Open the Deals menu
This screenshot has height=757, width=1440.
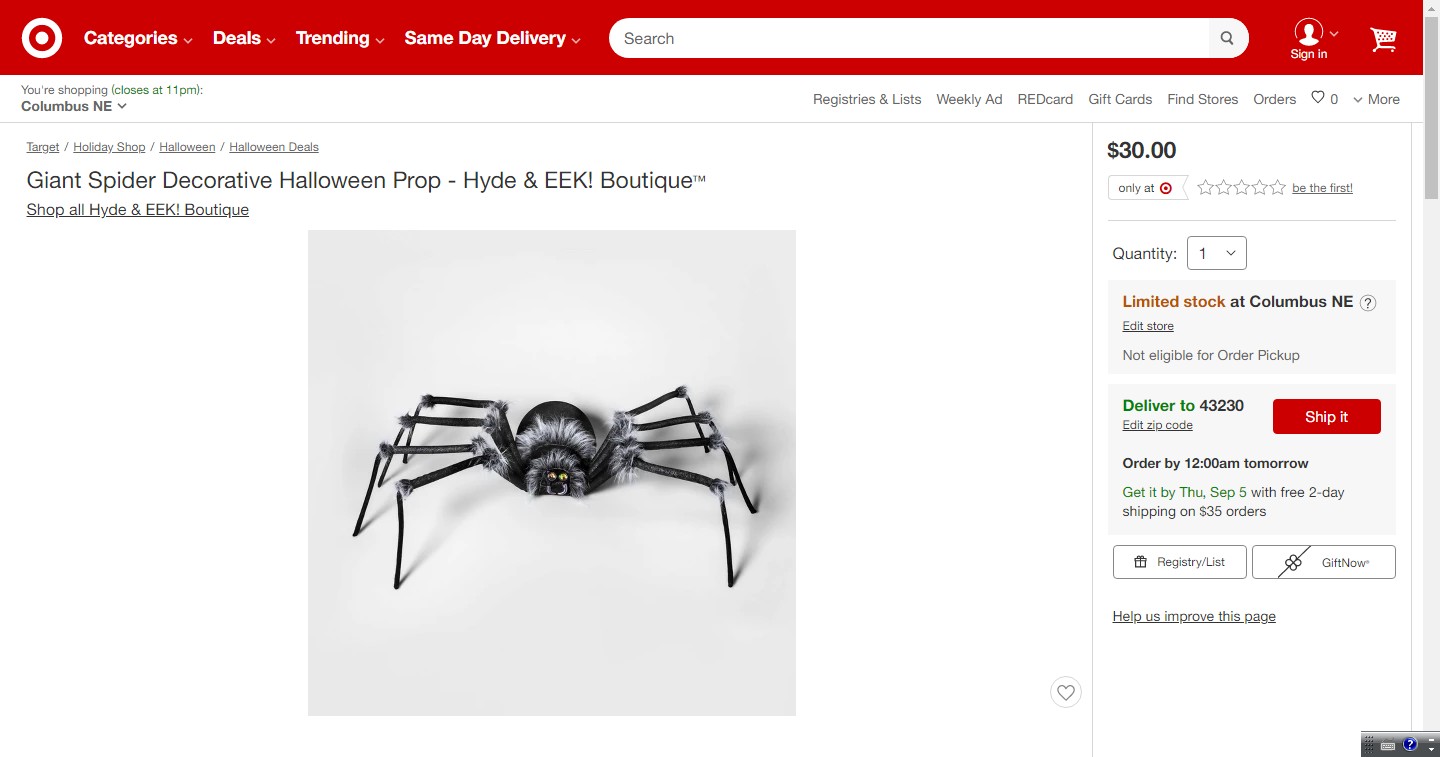[x=244, y=38]
